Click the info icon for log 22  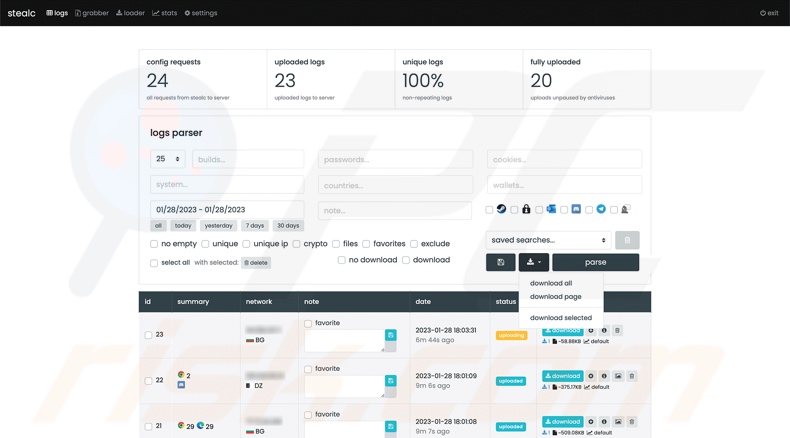coord(604,376)
